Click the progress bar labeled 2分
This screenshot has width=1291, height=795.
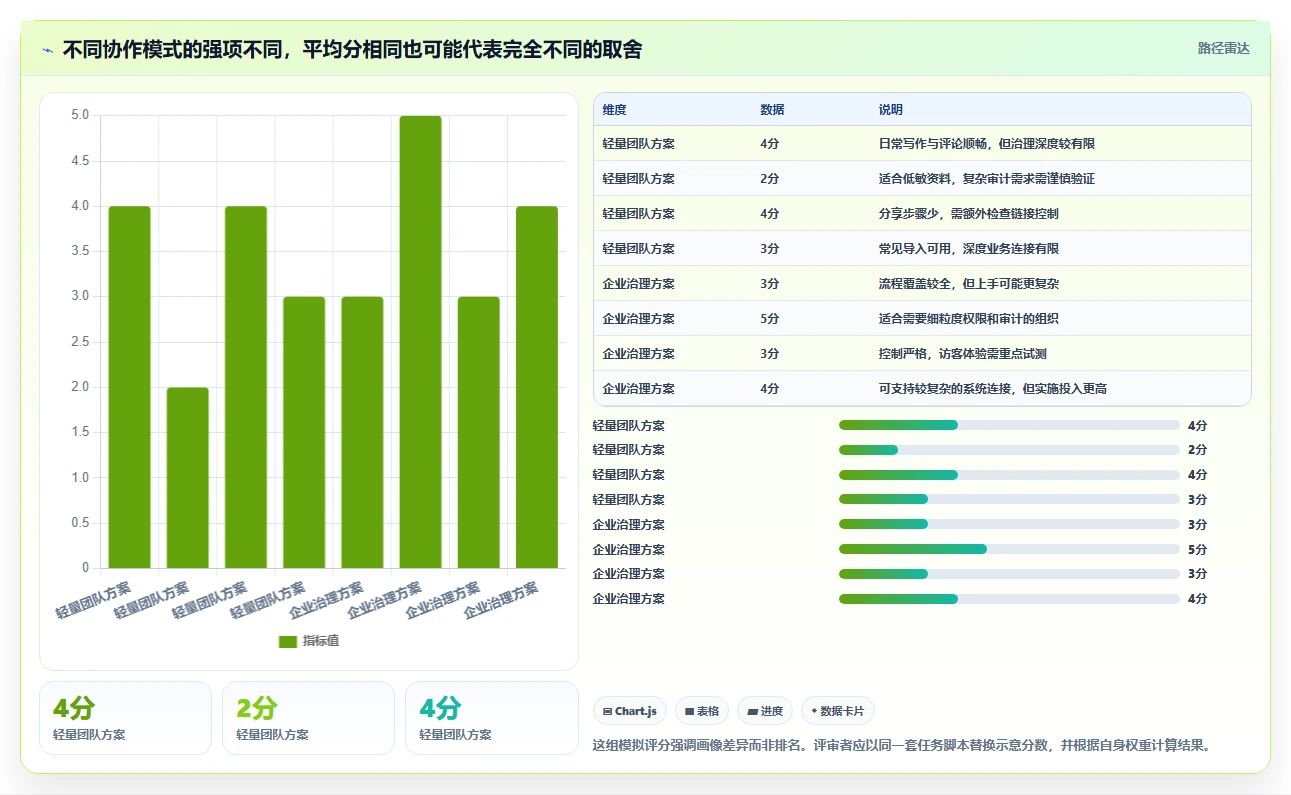pos(1009,450)
